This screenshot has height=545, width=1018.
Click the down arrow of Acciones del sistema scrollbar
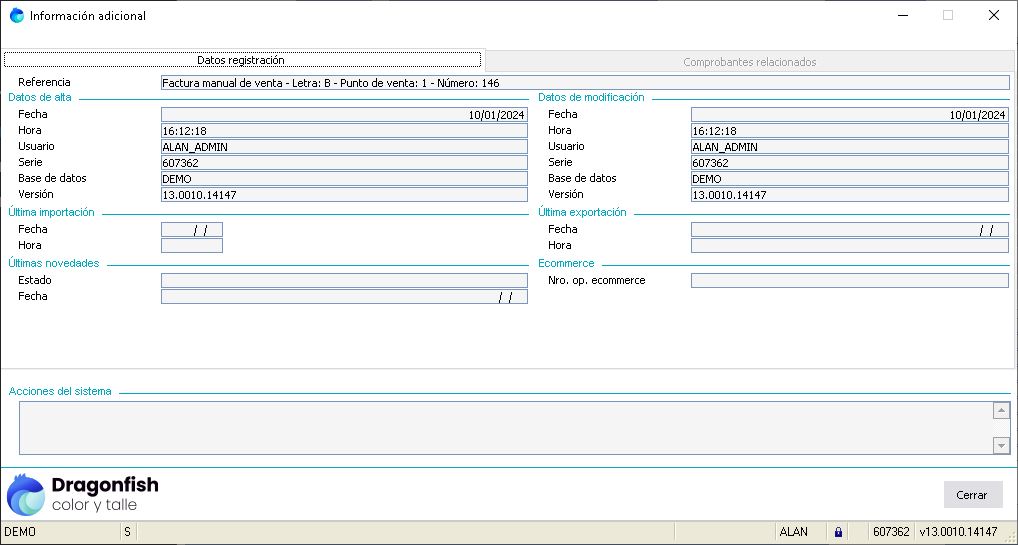click(1001, 446)
